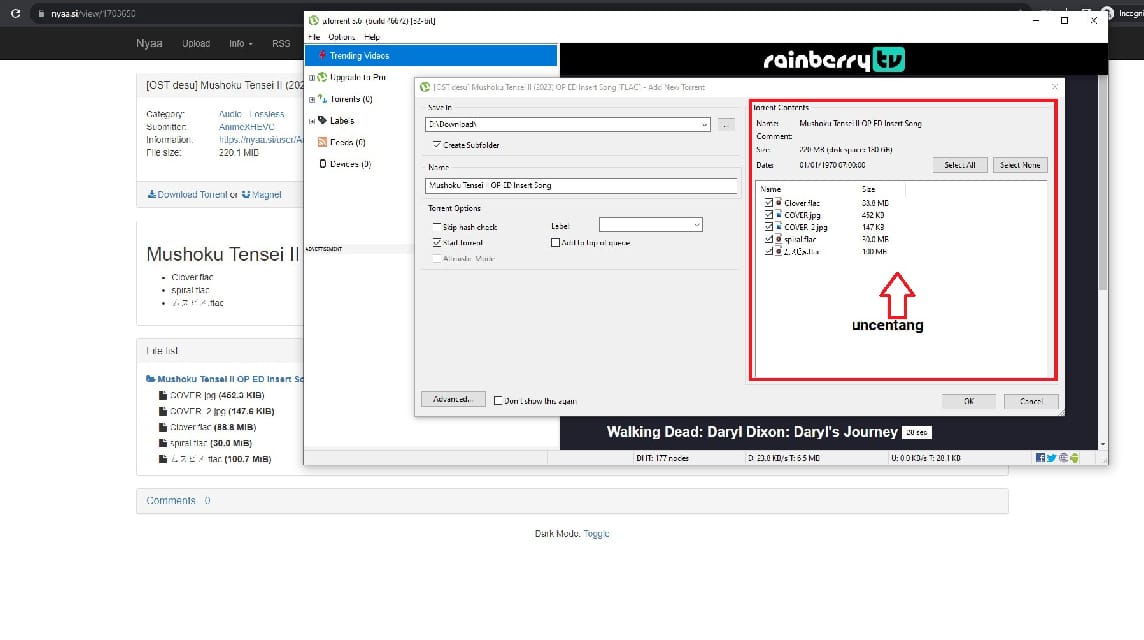Click the spiral.flac file type icon
1144x640 pixels.
(778, 239)
